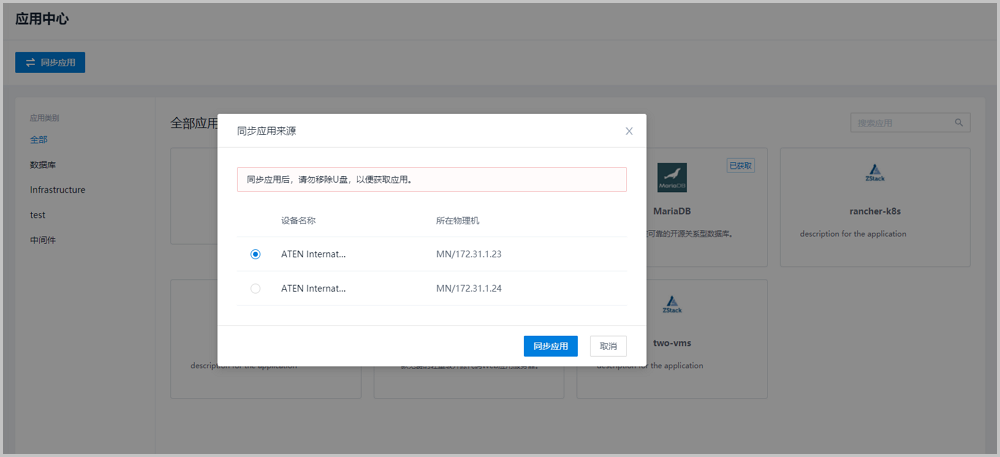Click the blue 同步应用 confirm button in dialog
The image size is (1000, 457).
[x=550, y=346]
